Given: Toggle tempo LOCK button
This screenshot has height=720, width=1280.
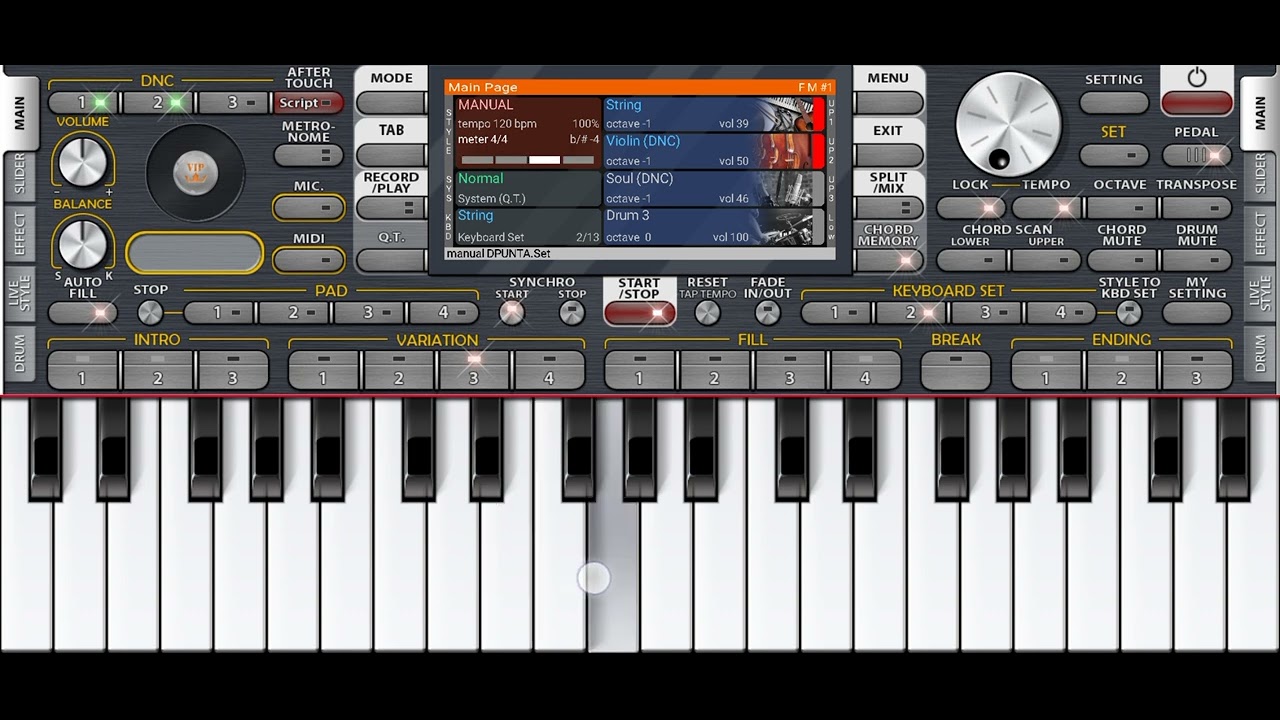Looking at the screenshot, I should (x=971, y=208).
